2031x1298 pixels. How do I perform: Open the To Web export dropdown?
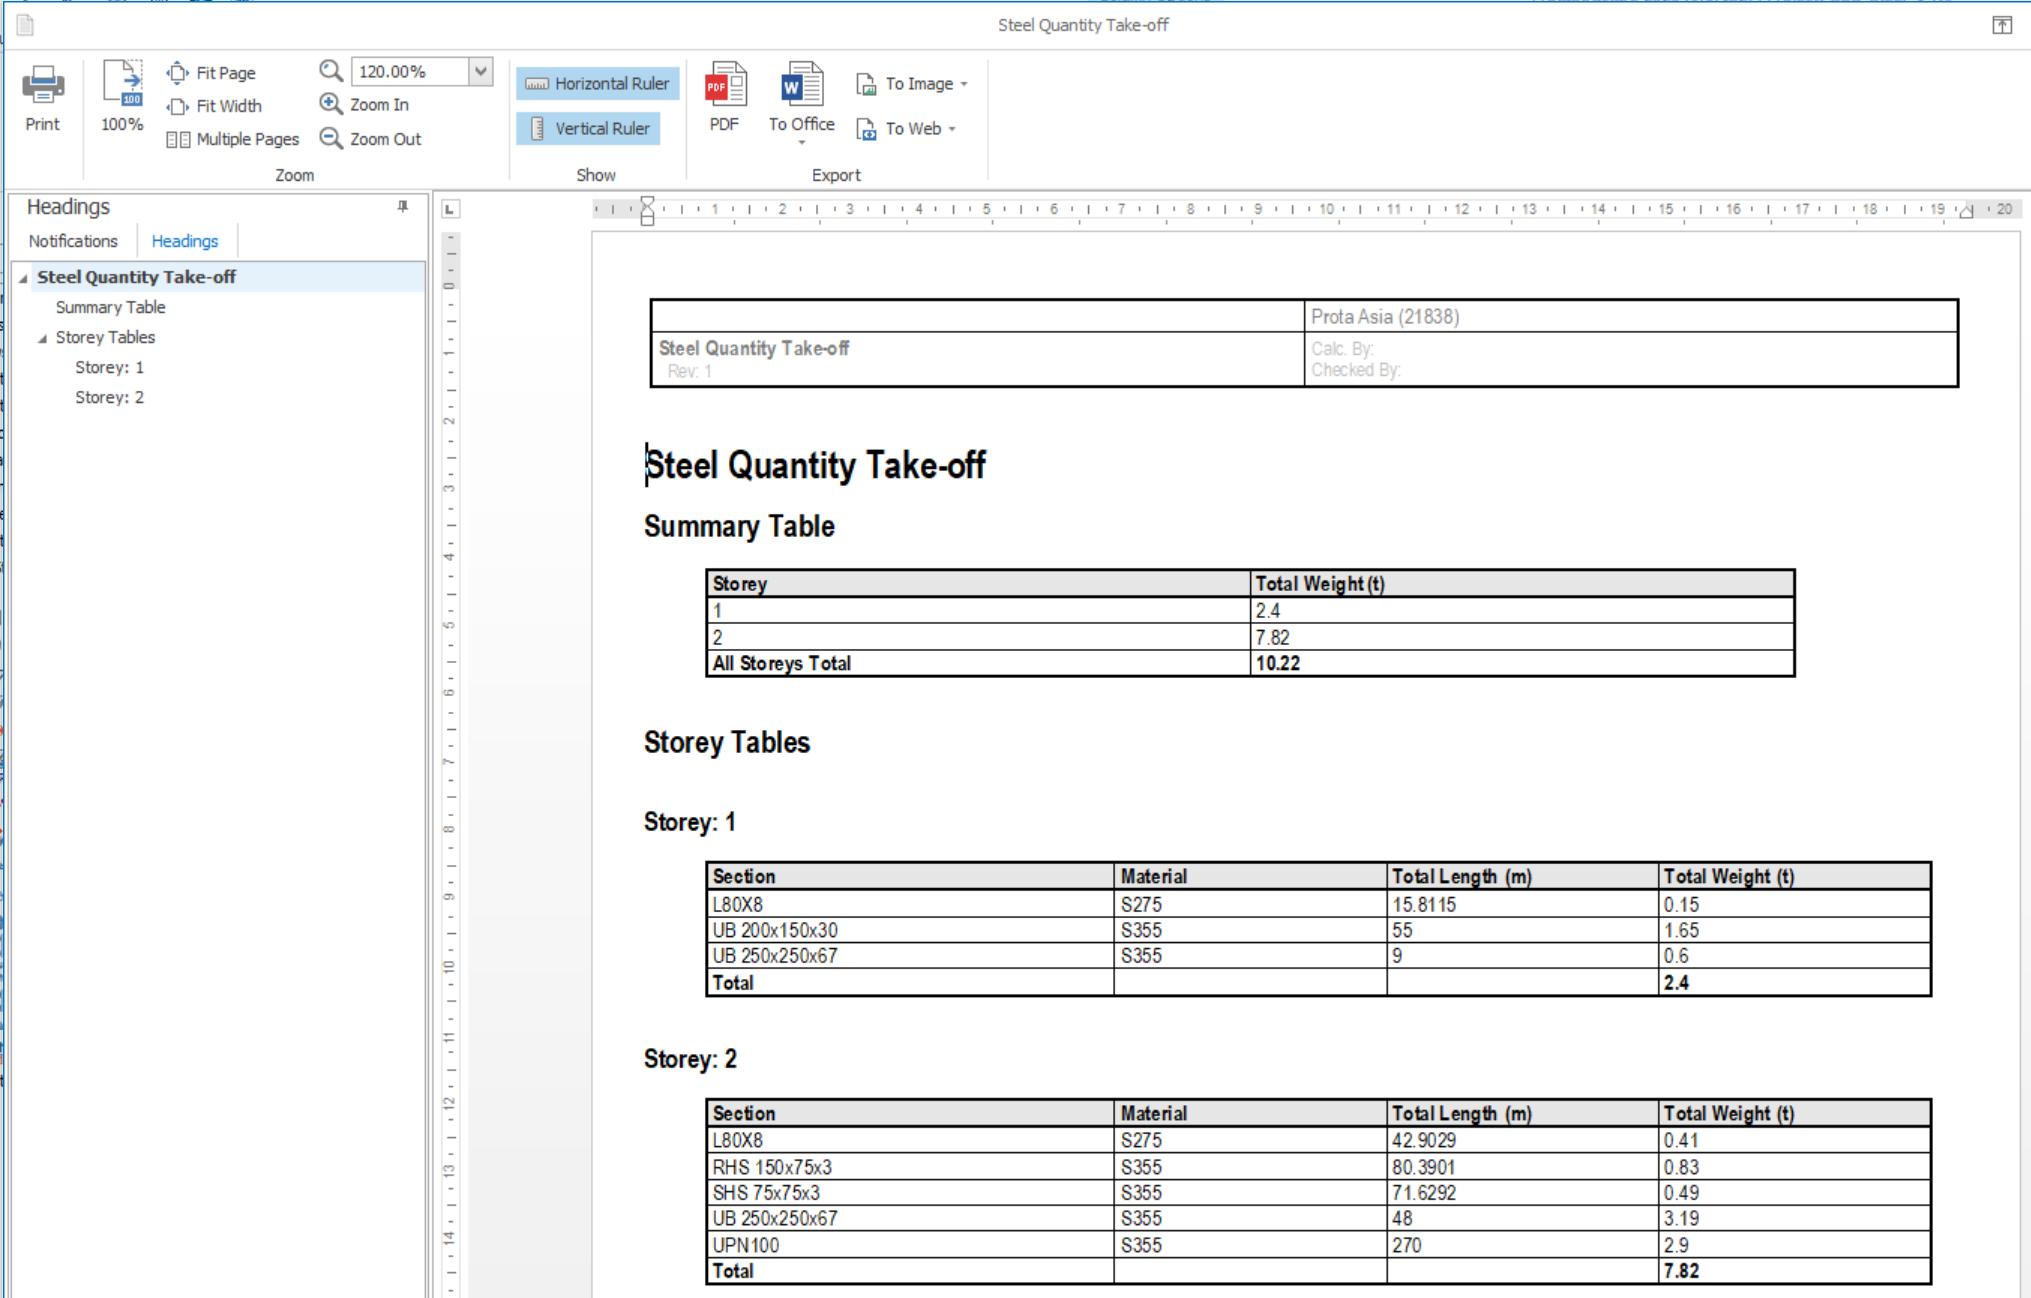pos(952,129)
